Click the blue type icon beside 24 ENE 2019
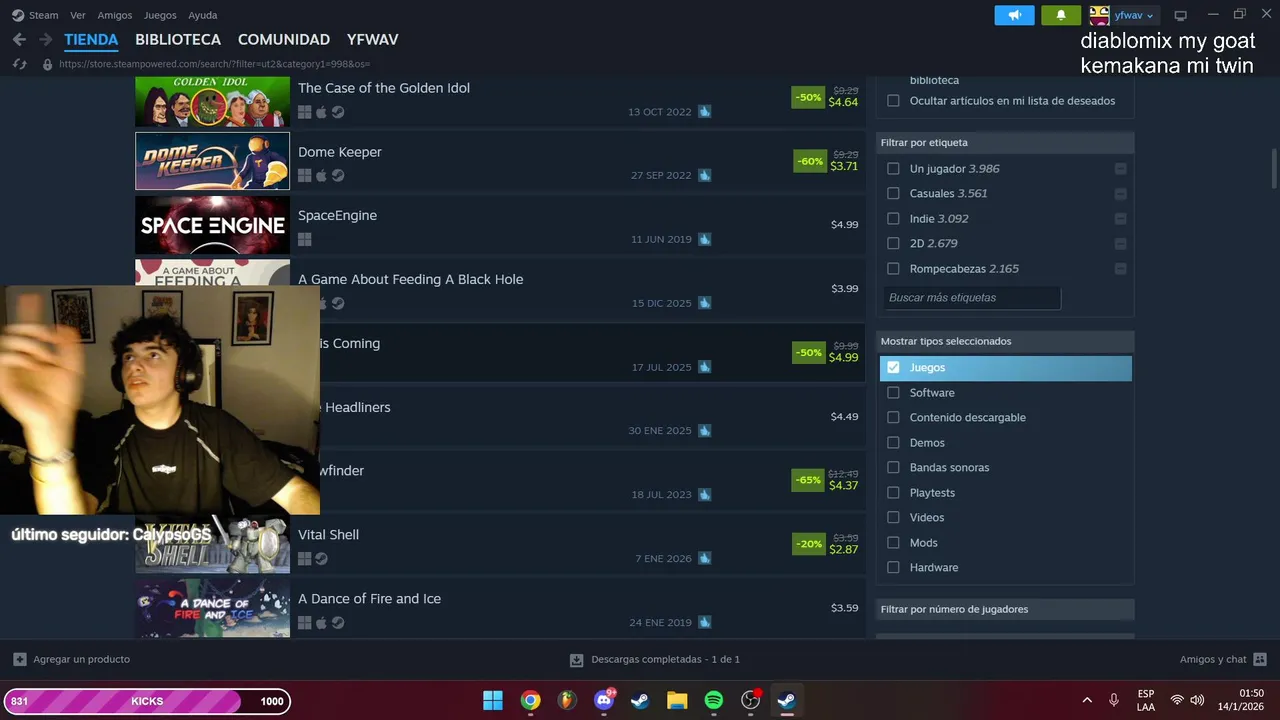The image size is (1280, 720). coord(704,622)
